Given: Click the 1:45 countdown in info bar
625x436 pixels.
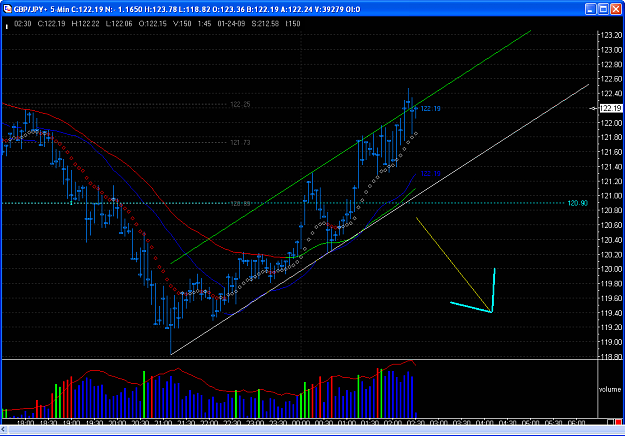Looking at the screenshot, I should pyautogui.click(x=204, y=24).
